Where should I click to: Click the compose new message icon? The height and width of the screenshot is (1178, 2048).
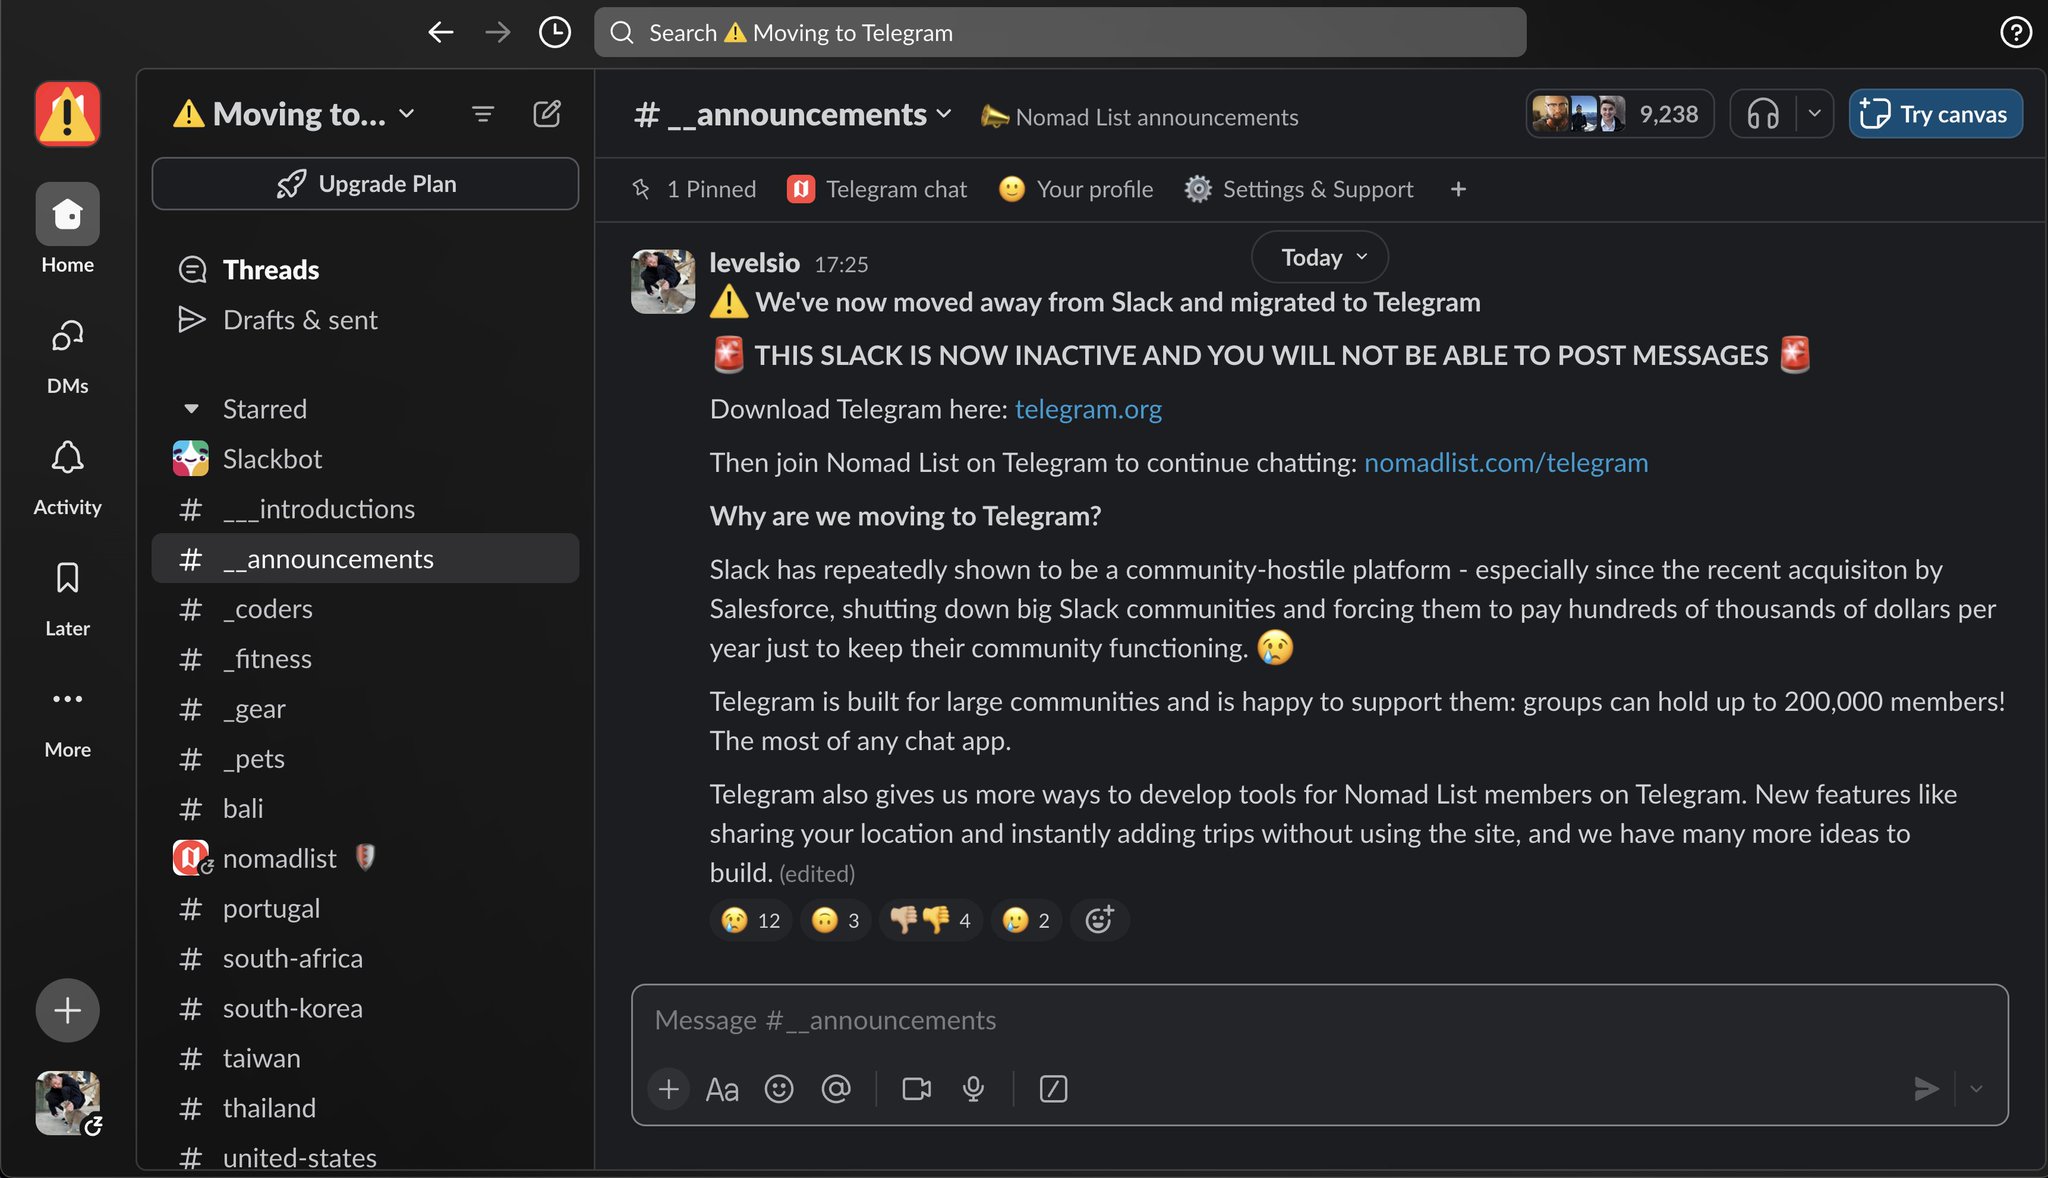click(x=546, y=114)
